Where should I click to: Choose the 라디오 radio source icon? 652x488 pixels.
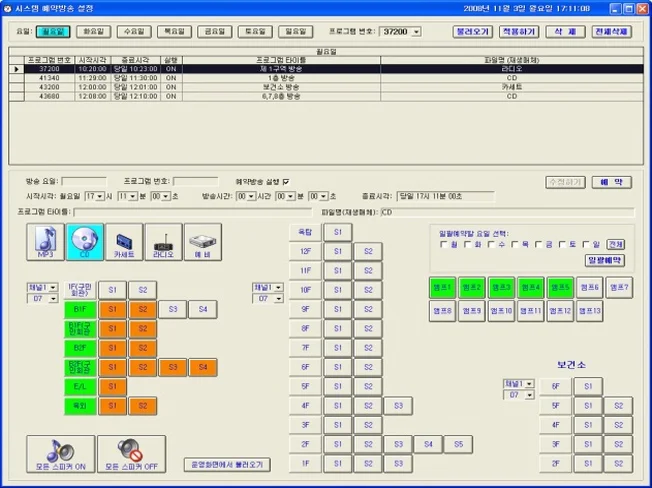coord(163,242)
